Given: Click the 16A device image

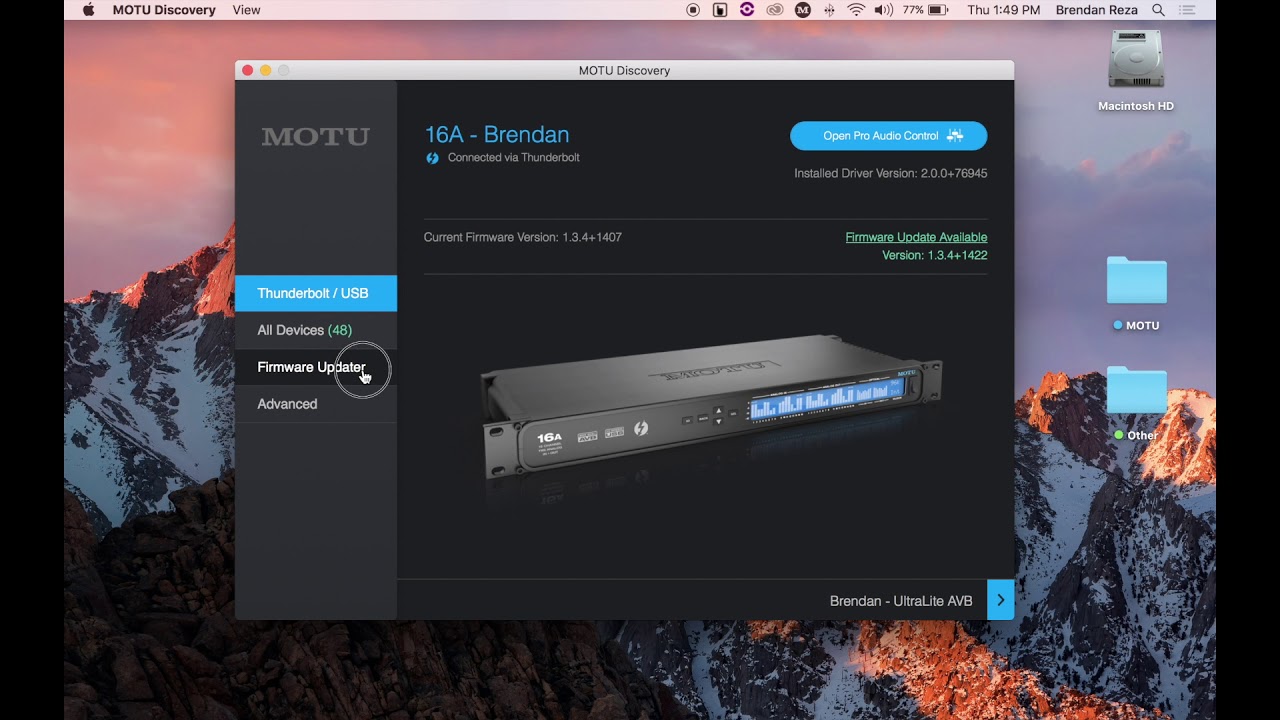Looking at the screenshot, I should click(711, 408).
